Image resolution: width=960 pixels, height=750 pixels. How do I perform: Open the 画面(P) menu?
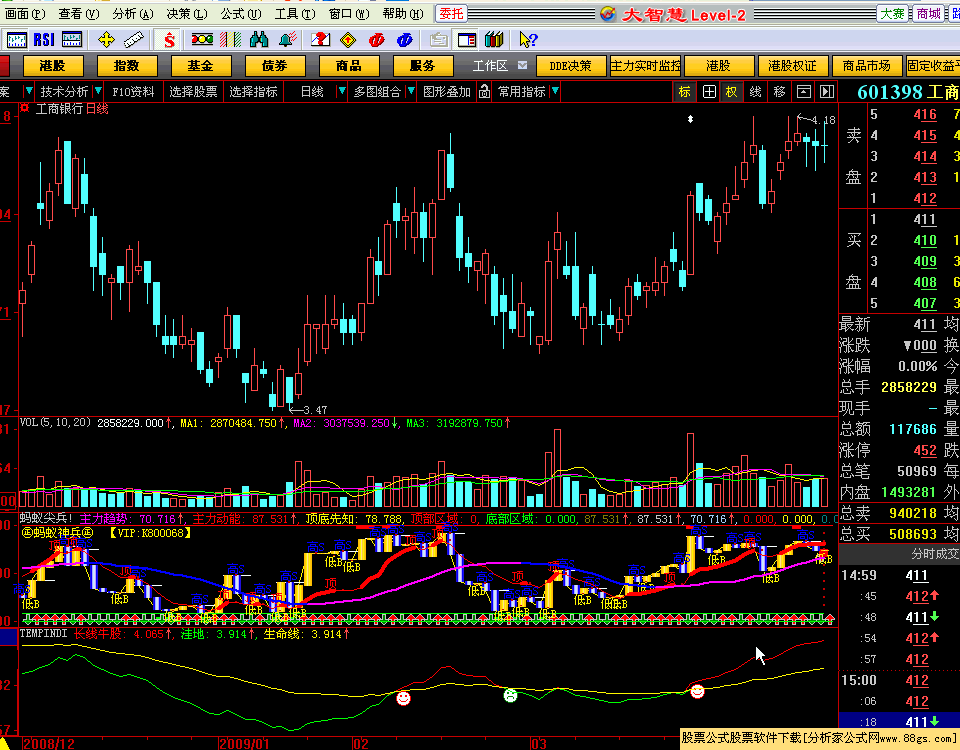(26, 13)
